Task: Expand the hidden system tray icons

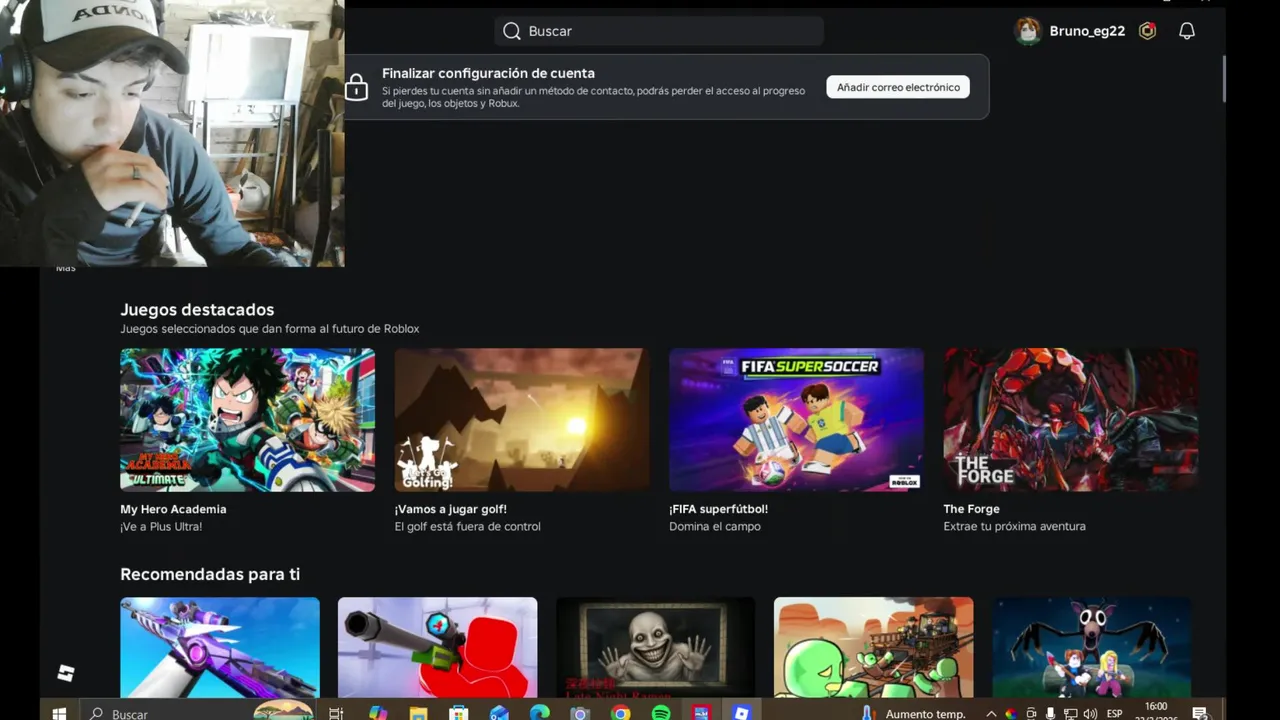Action: pyautogui.click(x=991, y=713)
